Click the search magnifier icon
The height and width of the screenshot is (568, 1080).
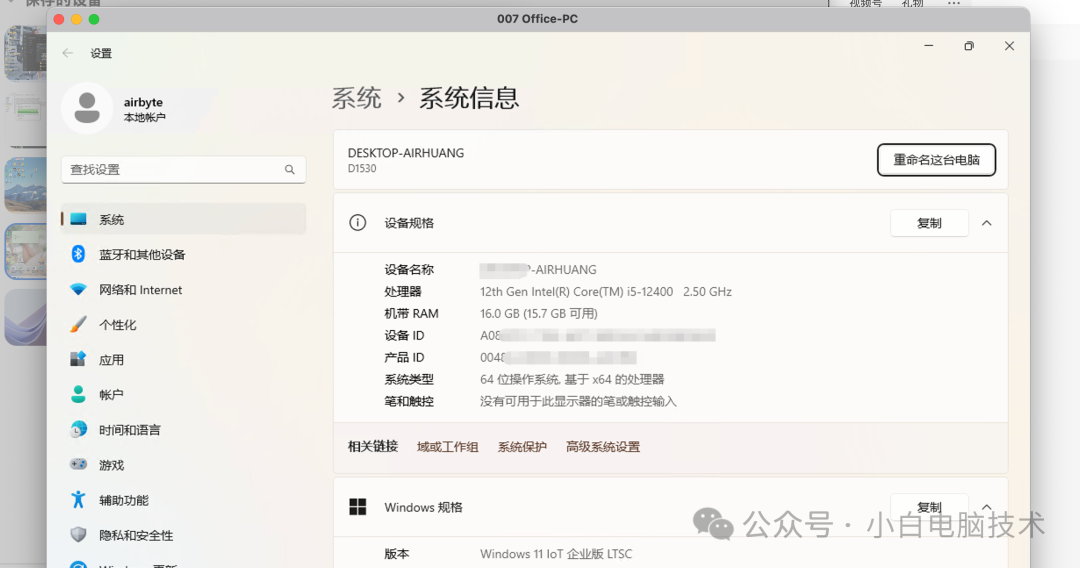(290, 169)
